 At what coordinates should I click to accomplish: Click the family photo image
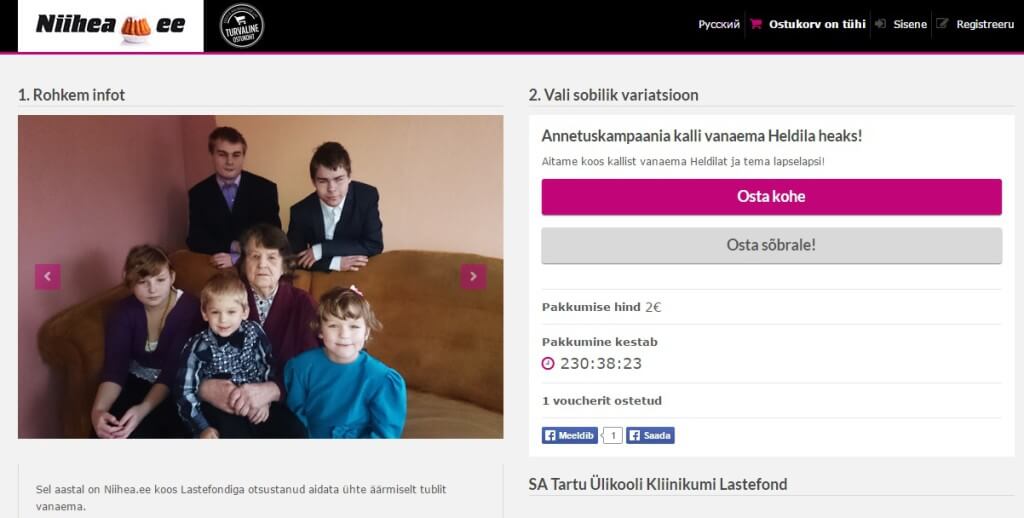[x=261, y=277]
